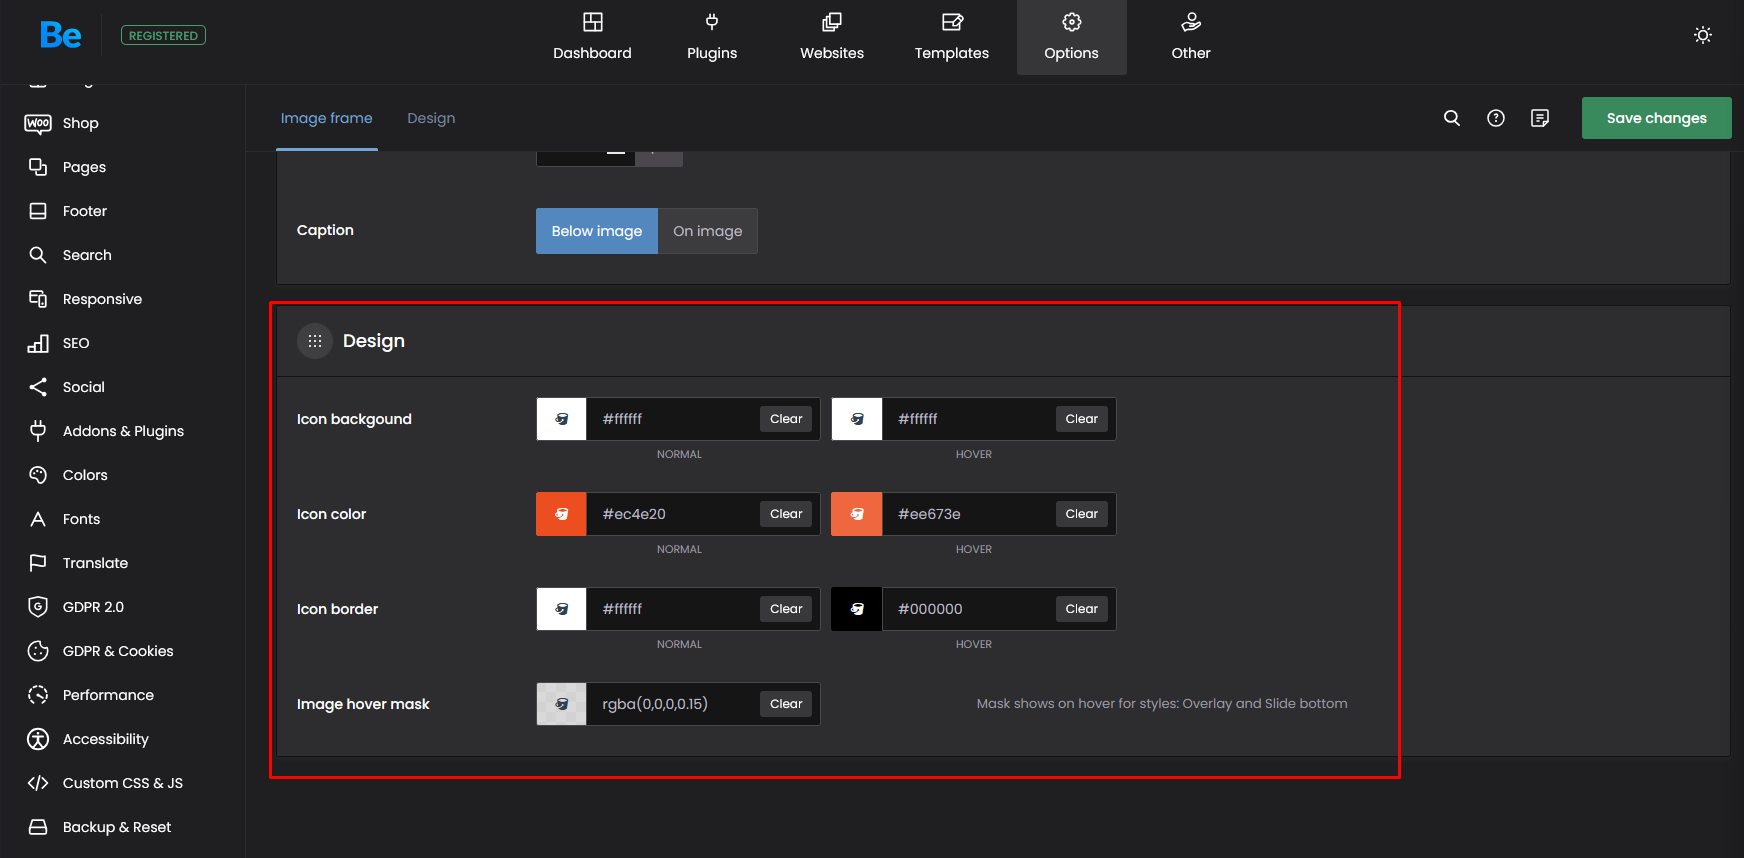Click the Design section grid icon

click(315, 341)
